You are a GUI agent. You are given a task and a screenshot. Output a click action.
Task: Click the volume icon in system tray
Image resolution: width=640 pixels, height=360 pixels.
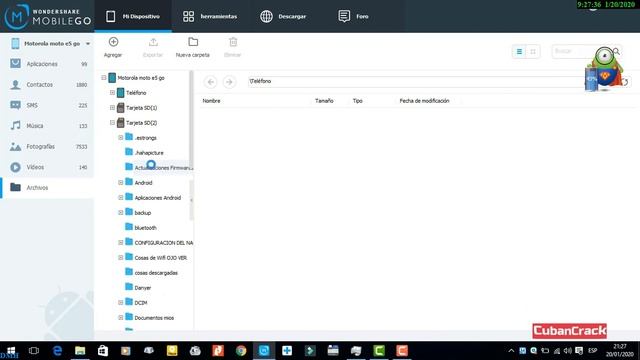click(x=568, y=351)
